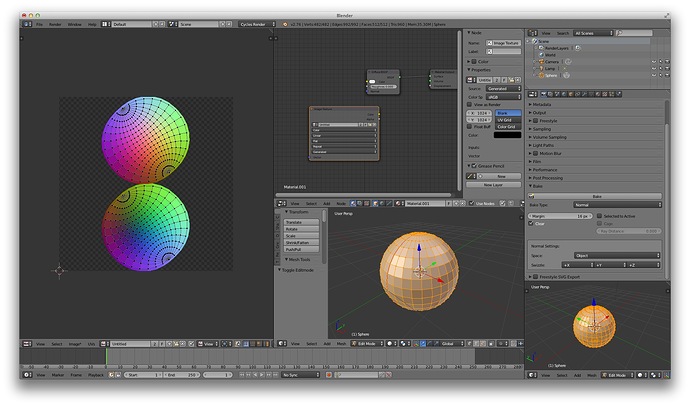Screen dimensions: 690x405
Task: Open the Render properties tab icon
Action: pyautogui.click(x=543, y=94)
